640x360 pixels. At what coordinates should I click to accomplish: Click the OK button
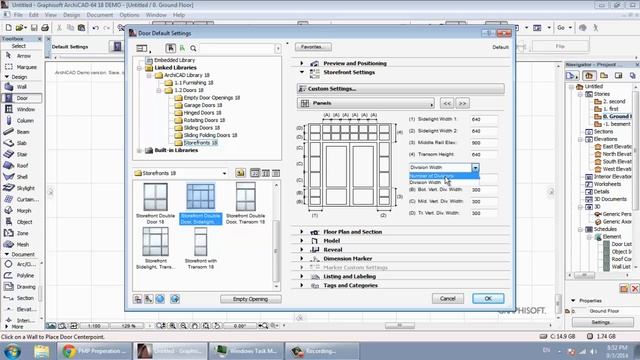click(x=488, y=298)
